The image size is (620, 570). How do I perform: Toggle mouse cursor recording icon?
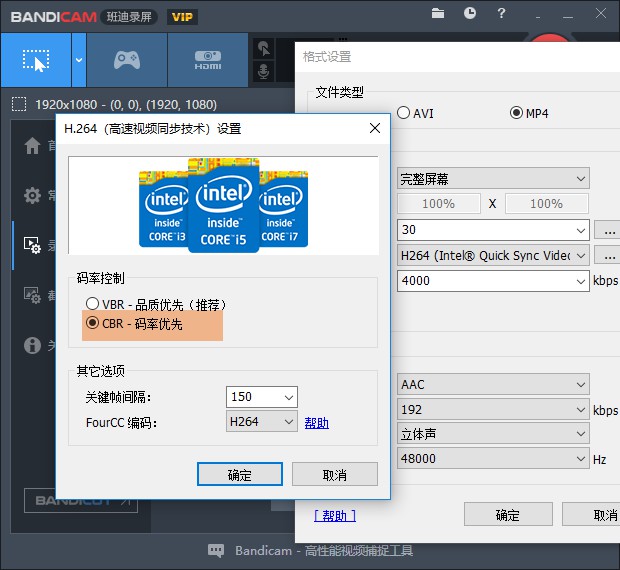click(x=263, y=49)
